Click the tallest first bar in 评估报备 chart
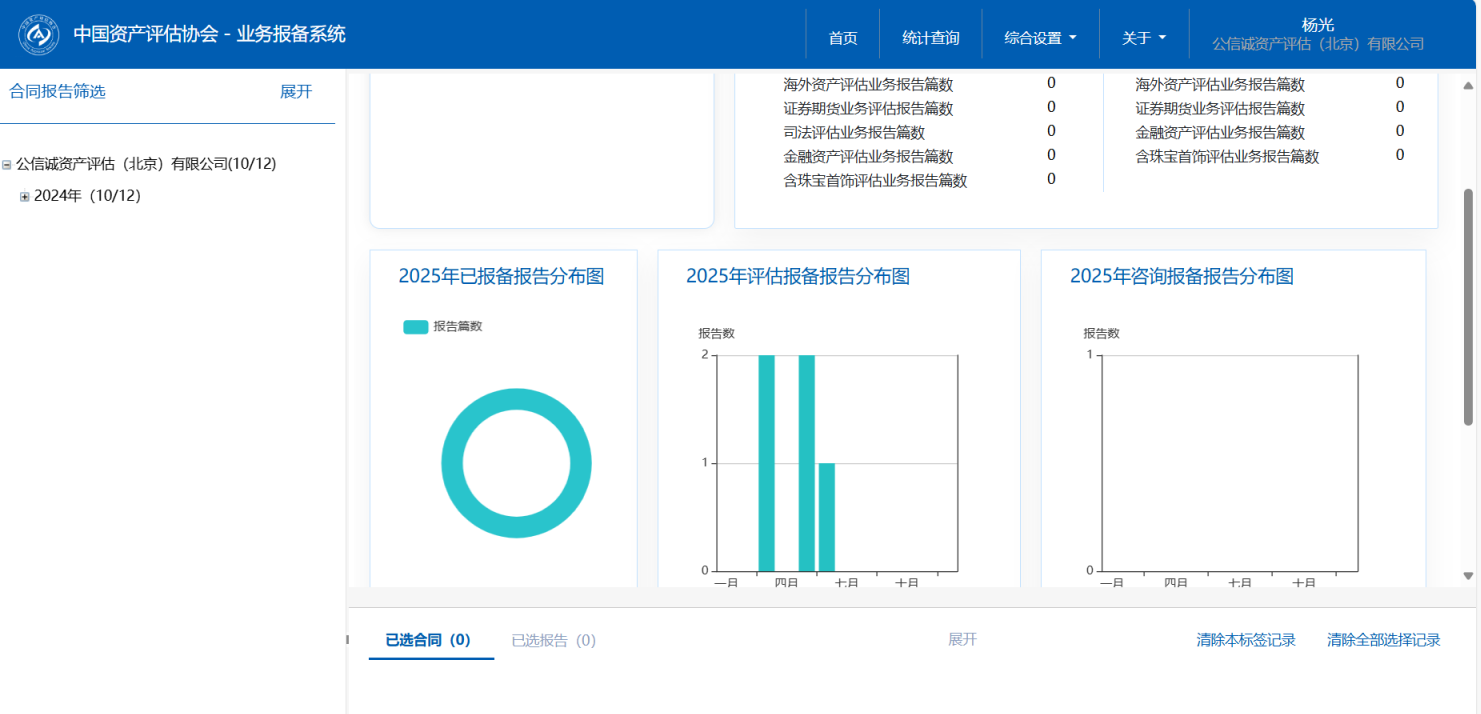The height and width of the screenshot is (714, 1481). click(766, 462)
